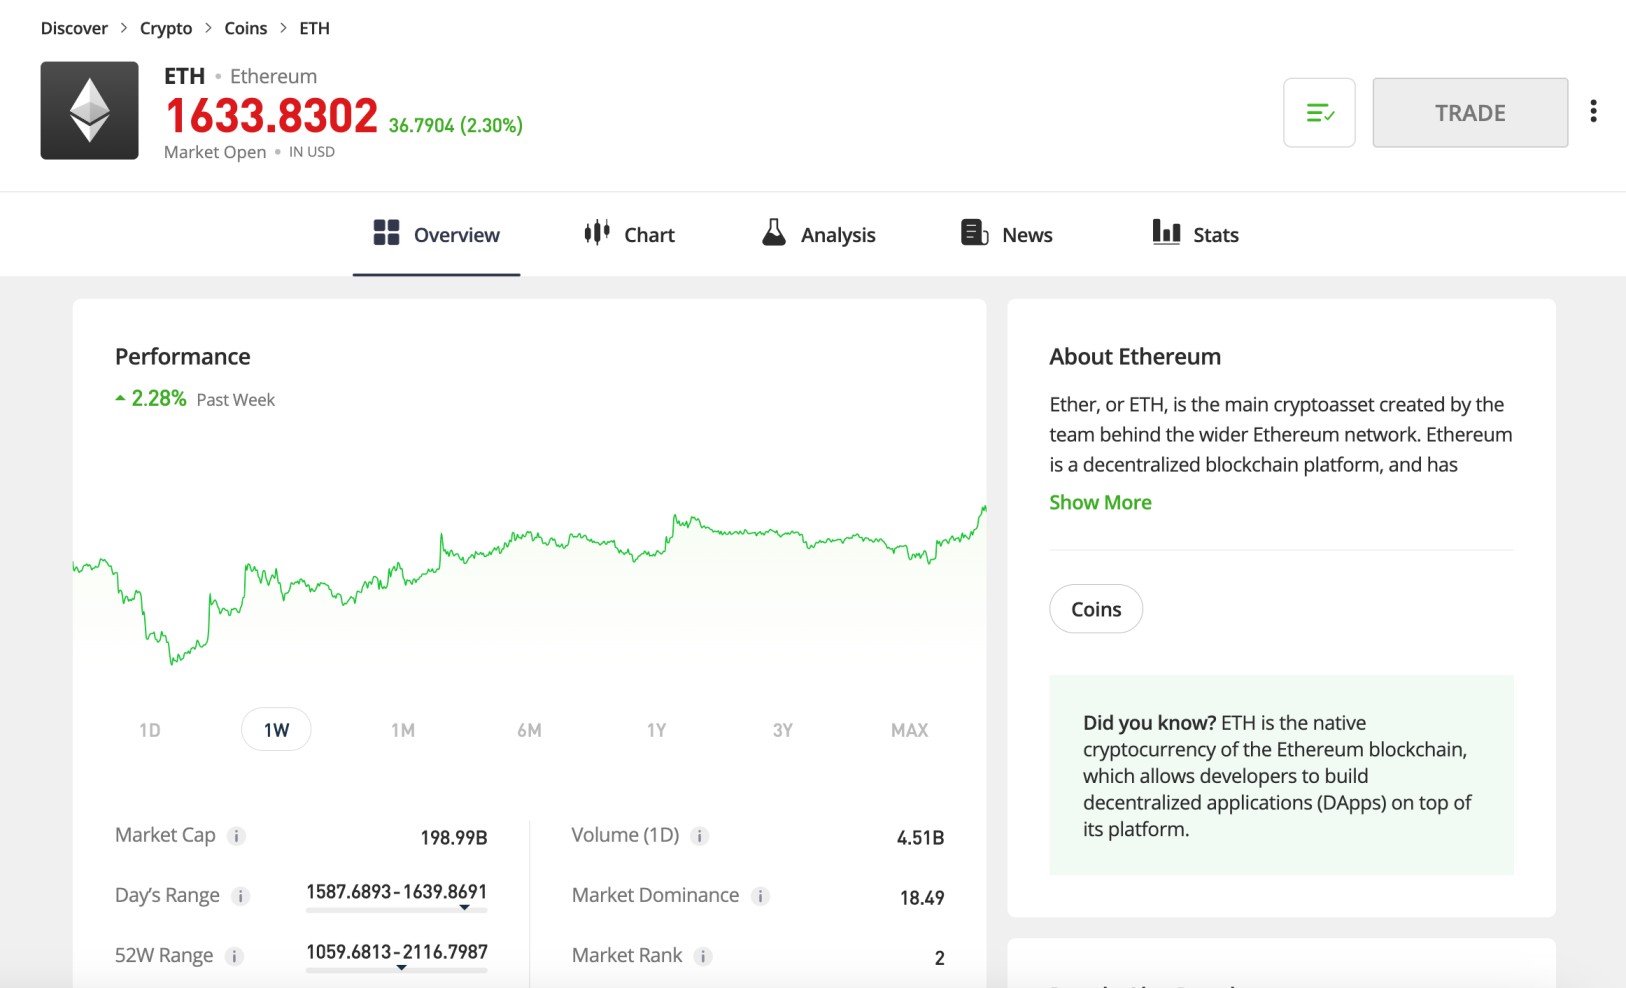Screen dimensions: 1626x988
Task: Click the Overview grid icon
Action: point(386,233)
